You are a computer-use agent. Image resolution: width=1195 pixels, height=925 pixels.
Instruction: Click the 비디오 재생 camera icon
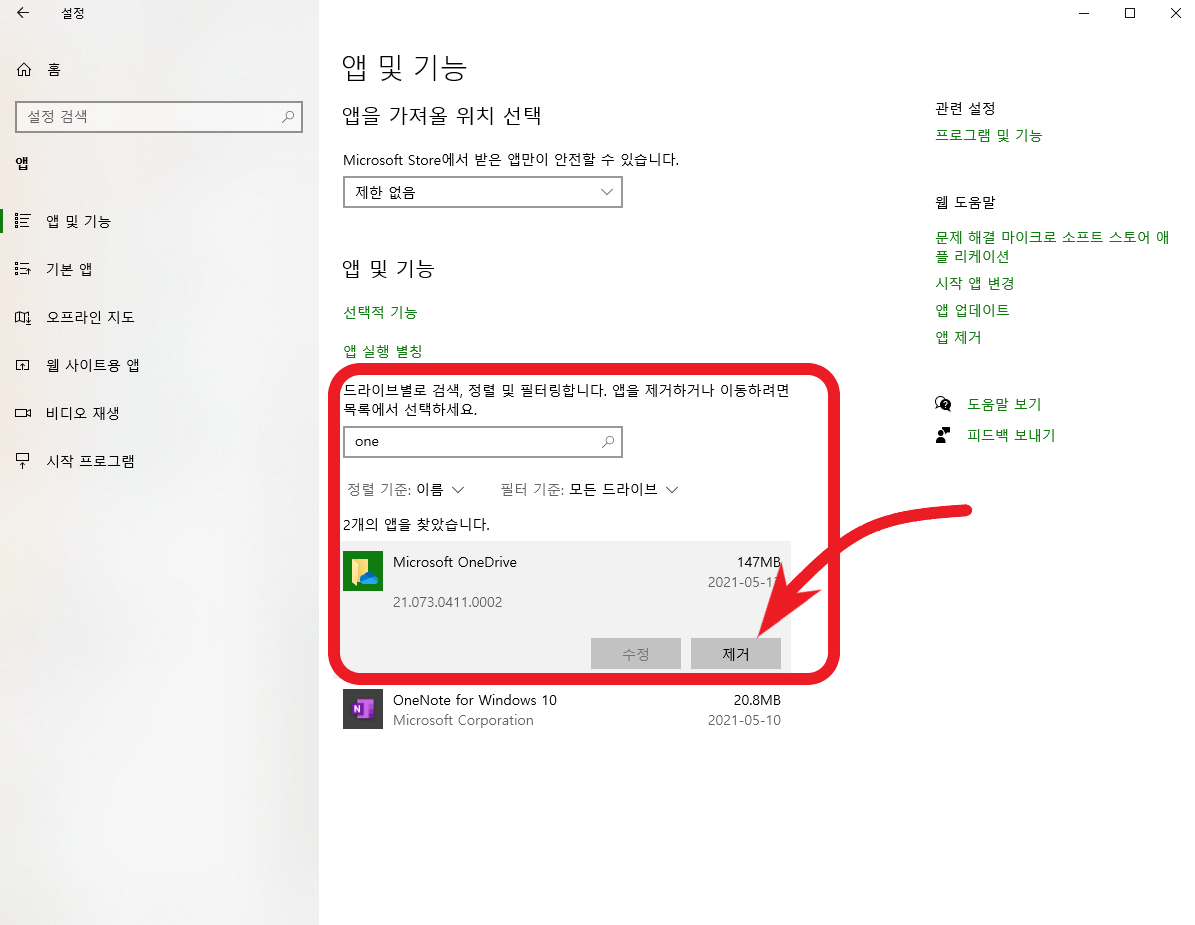[x=23, y=413]
